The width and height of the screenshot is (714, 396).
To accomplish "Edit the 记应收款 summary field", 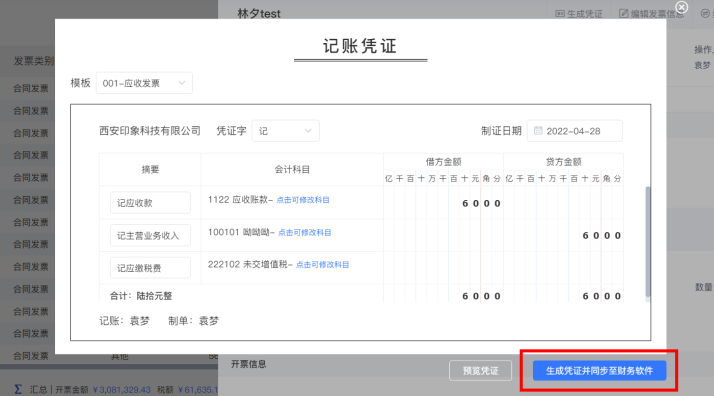I will coord(150,203).
